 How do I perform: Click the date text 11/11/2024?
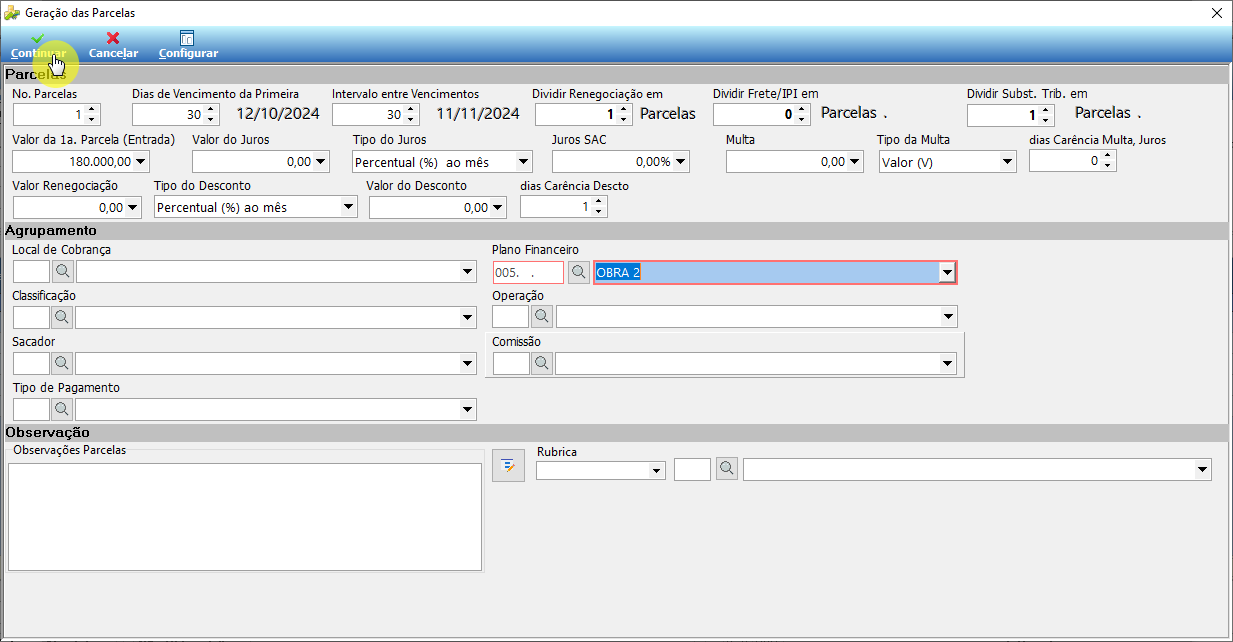478,114
